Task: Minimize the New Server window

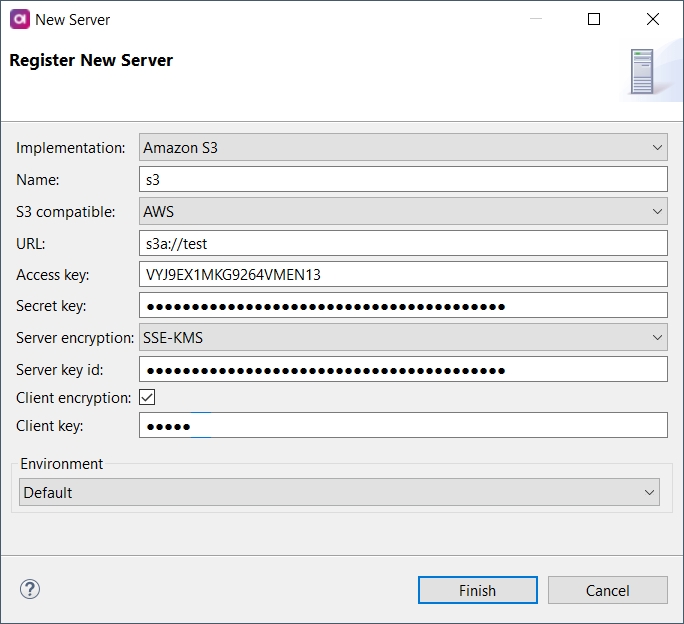Action: 535,19
